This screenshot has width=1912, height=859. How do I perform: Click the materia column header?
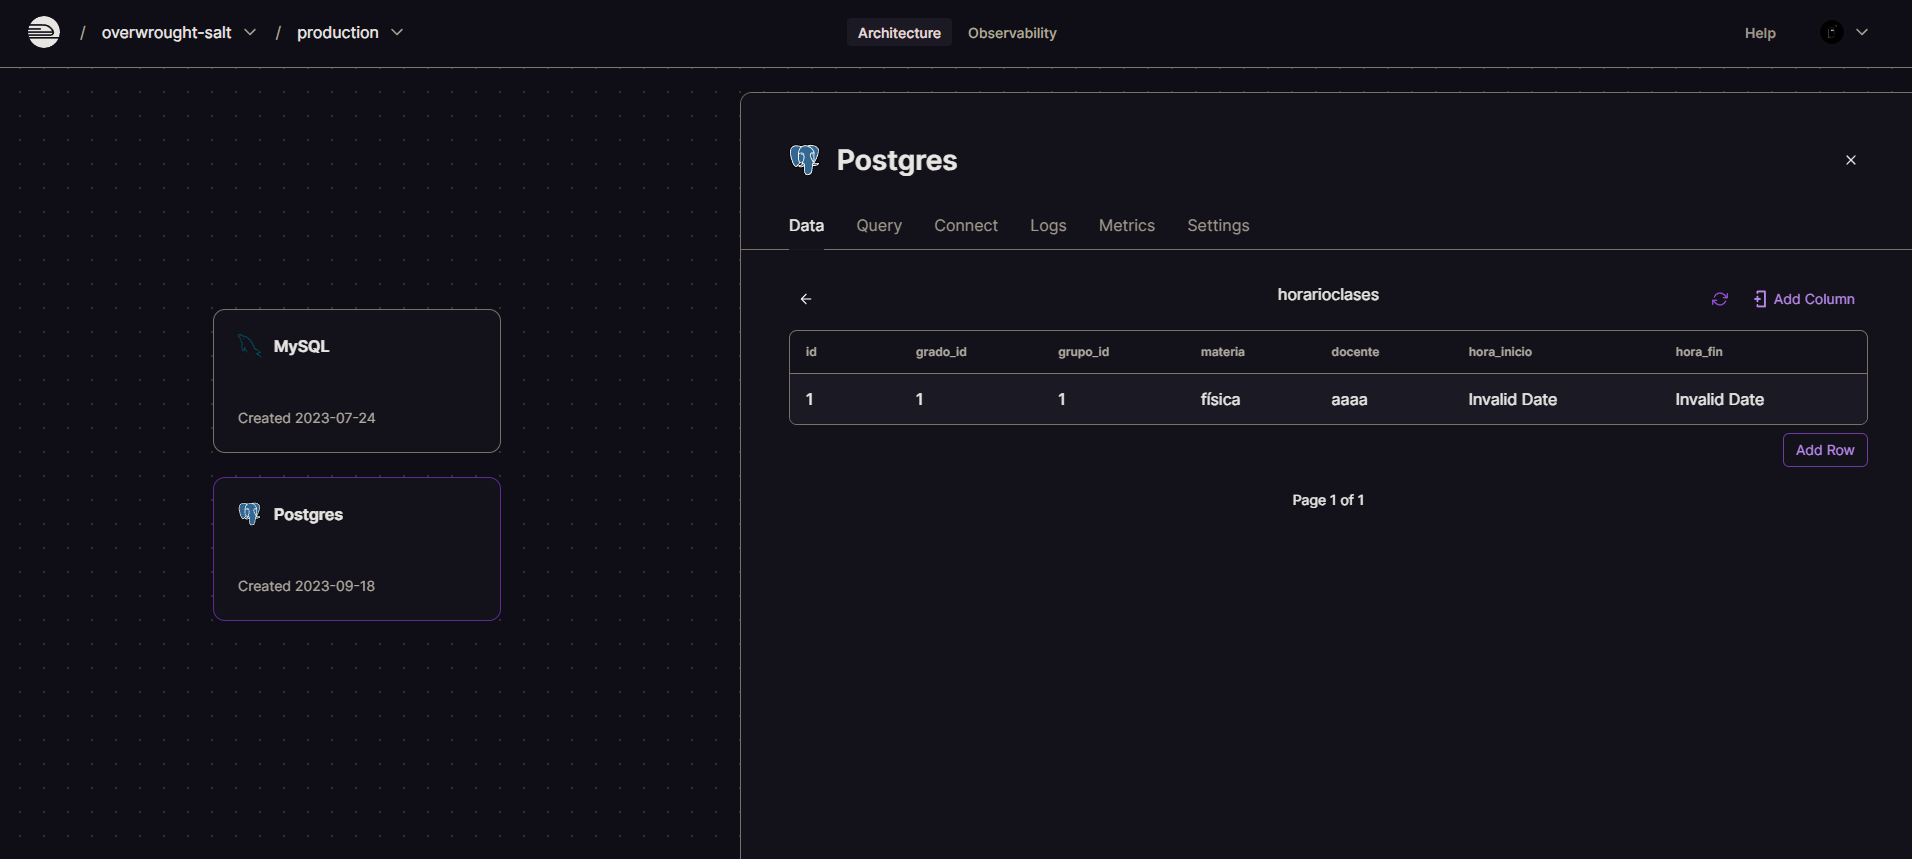point(1222,352)
